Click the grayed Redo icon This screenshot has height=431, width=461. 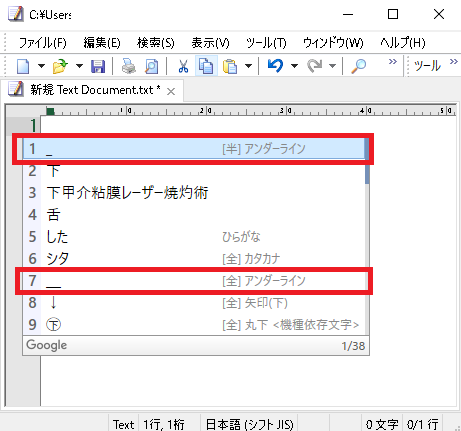click(315, 66)
